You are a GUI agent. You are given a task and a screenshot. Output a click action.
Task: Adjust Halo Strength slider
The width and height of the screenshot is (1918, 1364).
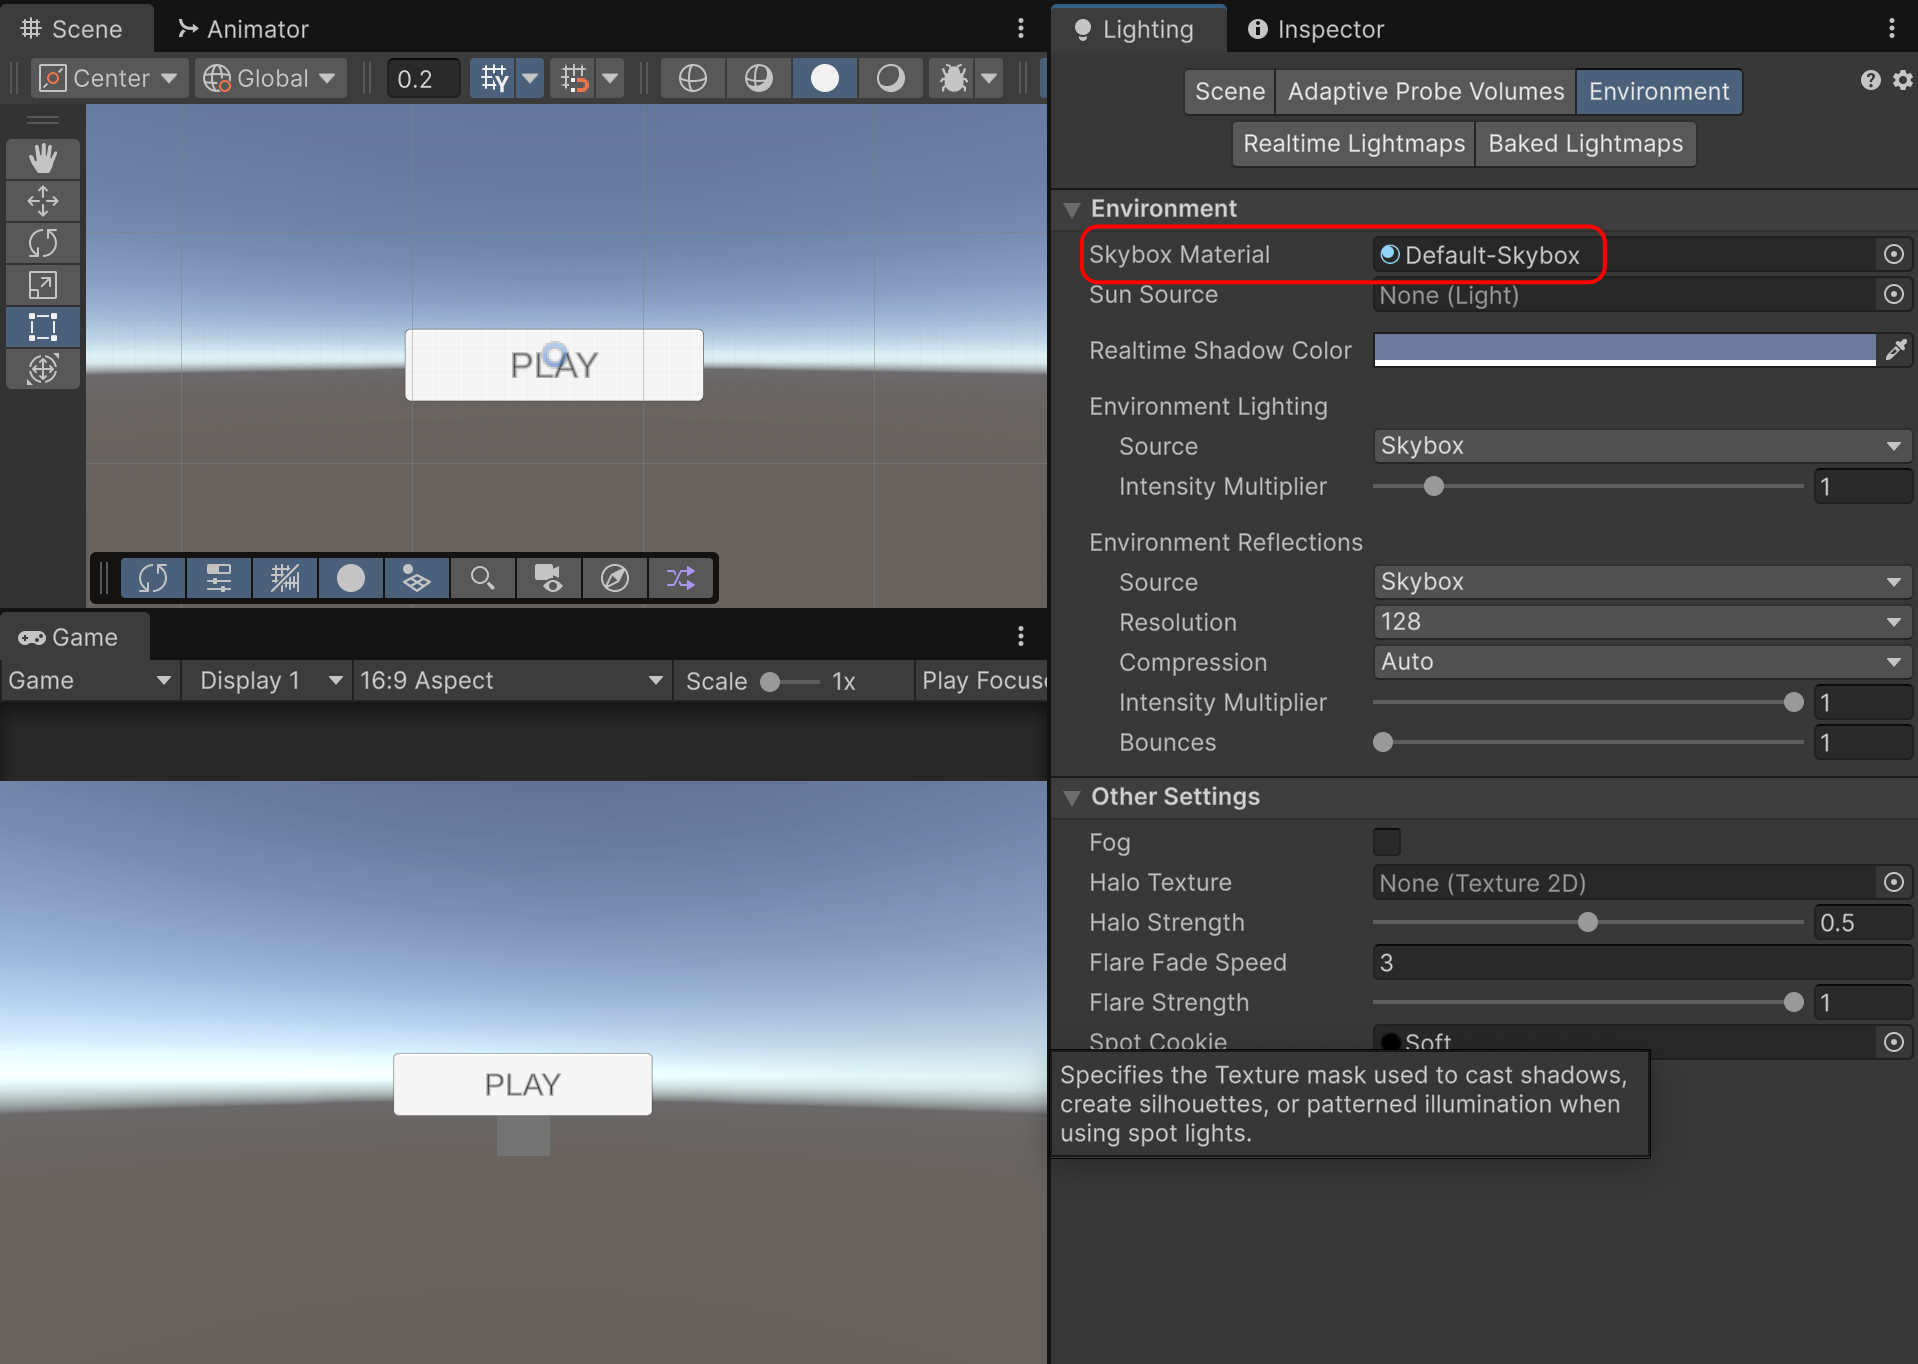point(1587,922)
